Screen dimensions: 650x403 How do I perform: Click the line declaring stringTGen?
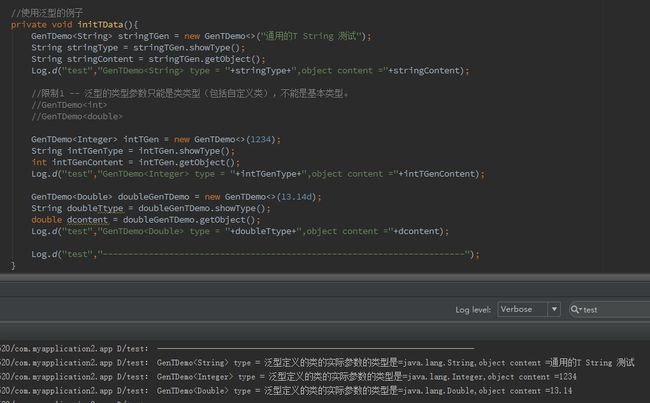(x=201, y=36)
